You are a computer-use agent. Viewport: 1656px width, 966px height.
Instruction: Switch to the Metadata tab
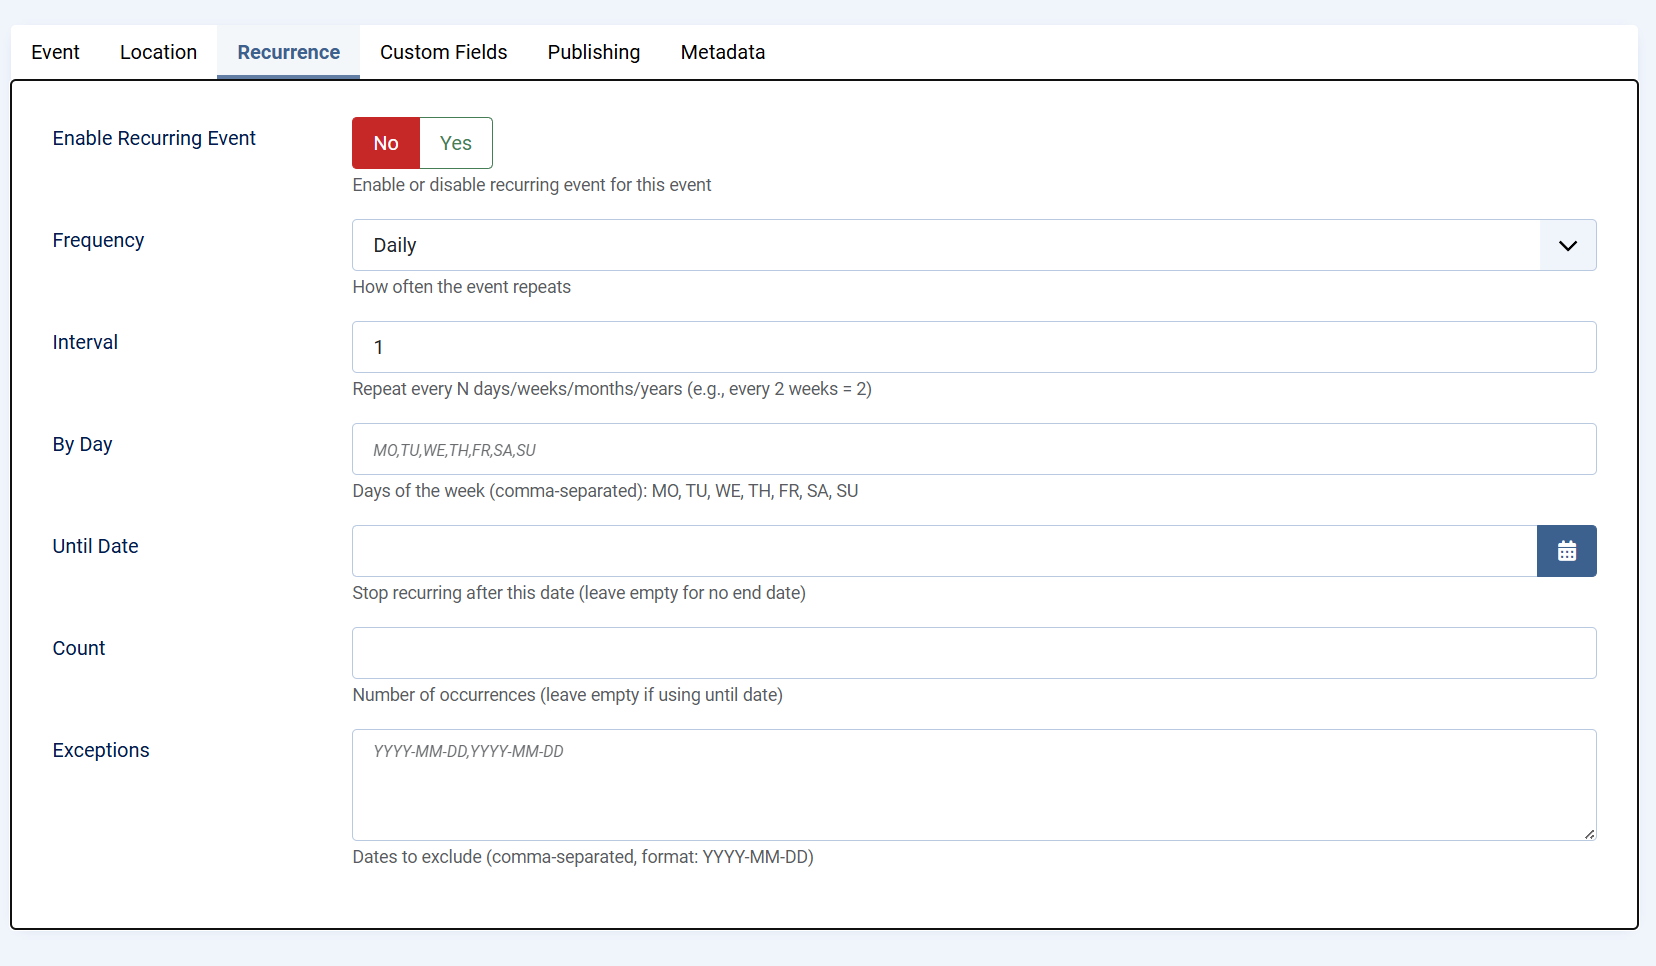722,52
